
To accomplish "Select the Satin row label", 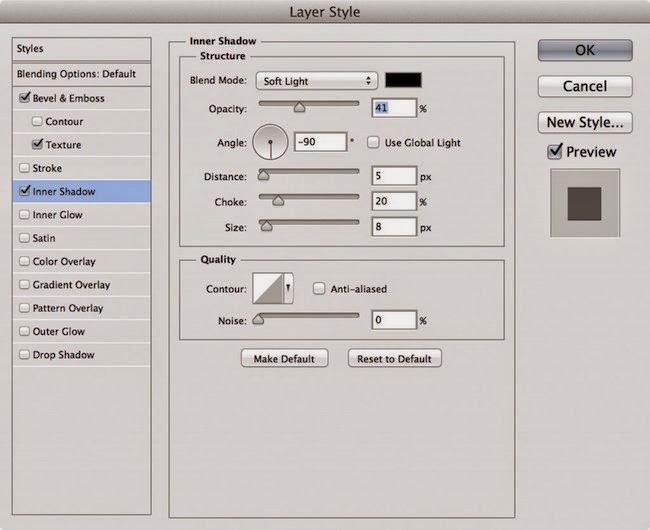I will coord(44,238).
